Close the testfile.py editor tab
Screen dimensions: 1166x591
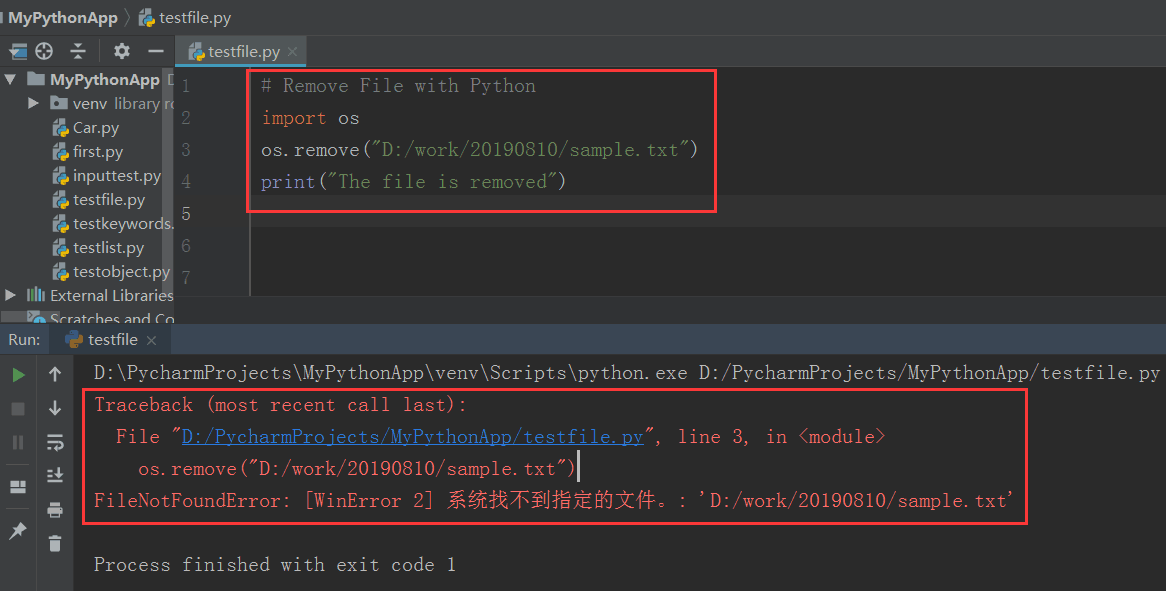[x=292, y=51]
